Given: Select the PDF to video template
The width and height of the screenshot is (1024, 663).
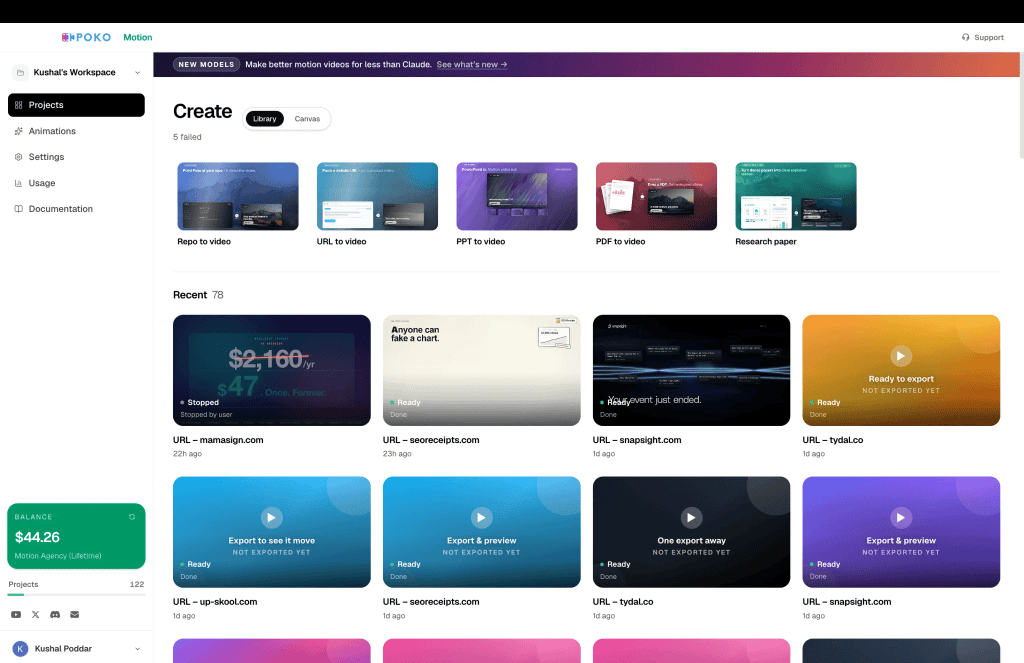Looking at the screenshot, I should coord(656,197).
